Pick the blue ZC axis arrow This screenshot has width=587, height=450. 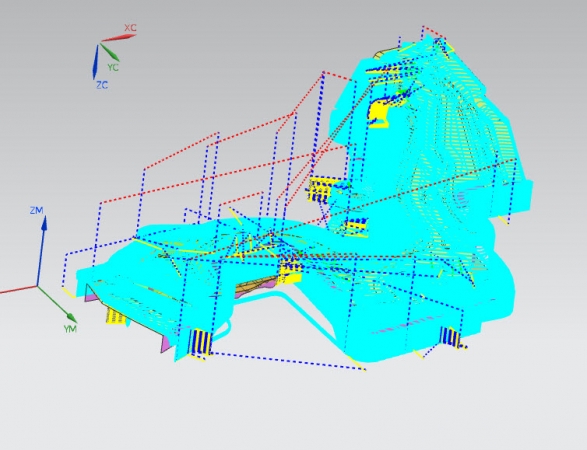pos(95,62)
